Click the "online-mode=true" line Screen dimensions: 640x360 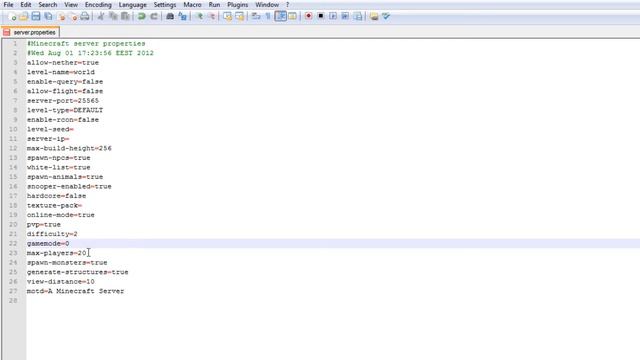point(61,215)
